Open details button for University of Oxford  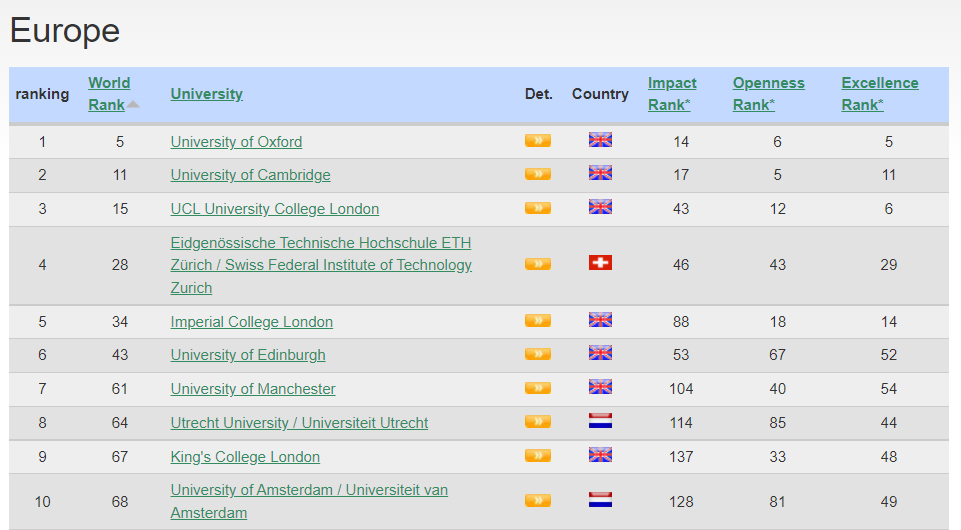click(538, 141)
